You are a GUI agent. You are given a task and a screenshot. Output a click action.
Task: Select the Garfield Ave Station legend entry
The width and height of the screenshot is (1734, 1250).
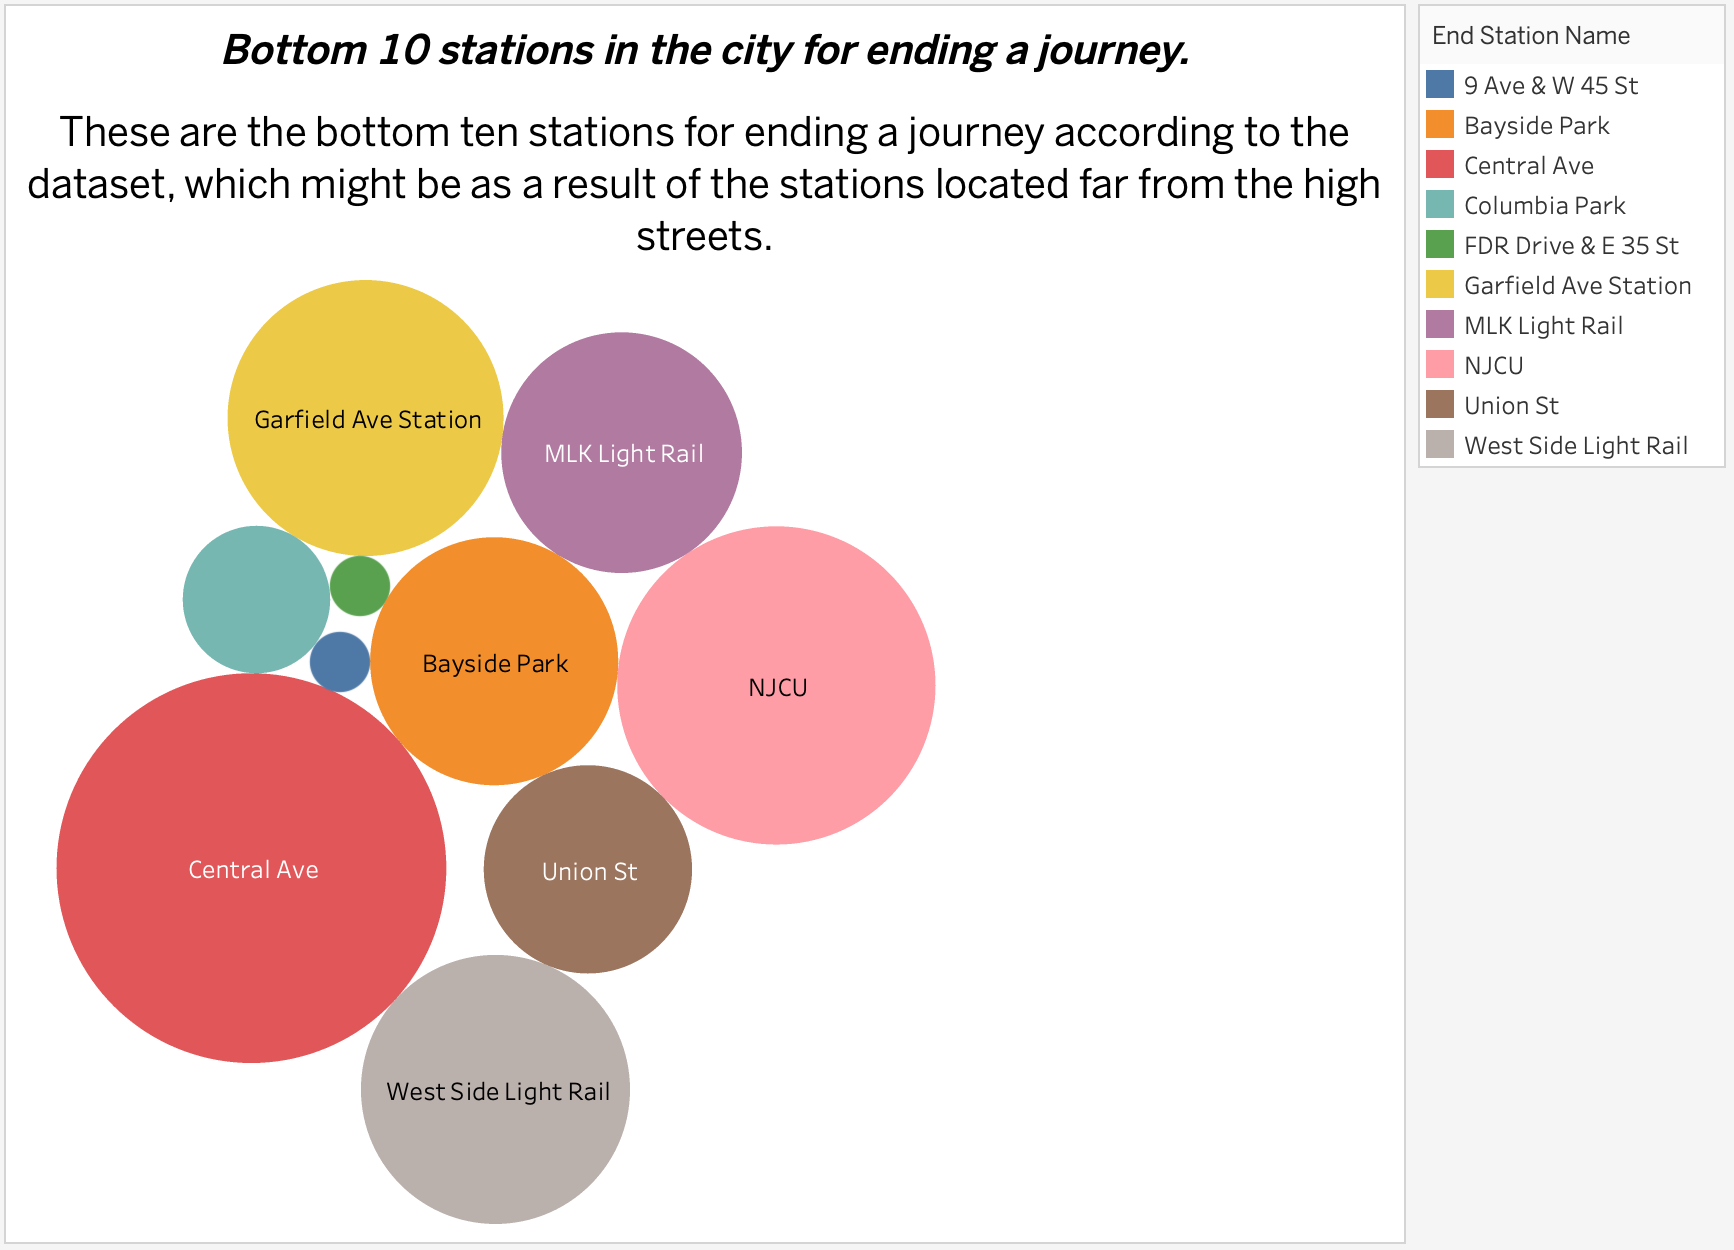1577,285
